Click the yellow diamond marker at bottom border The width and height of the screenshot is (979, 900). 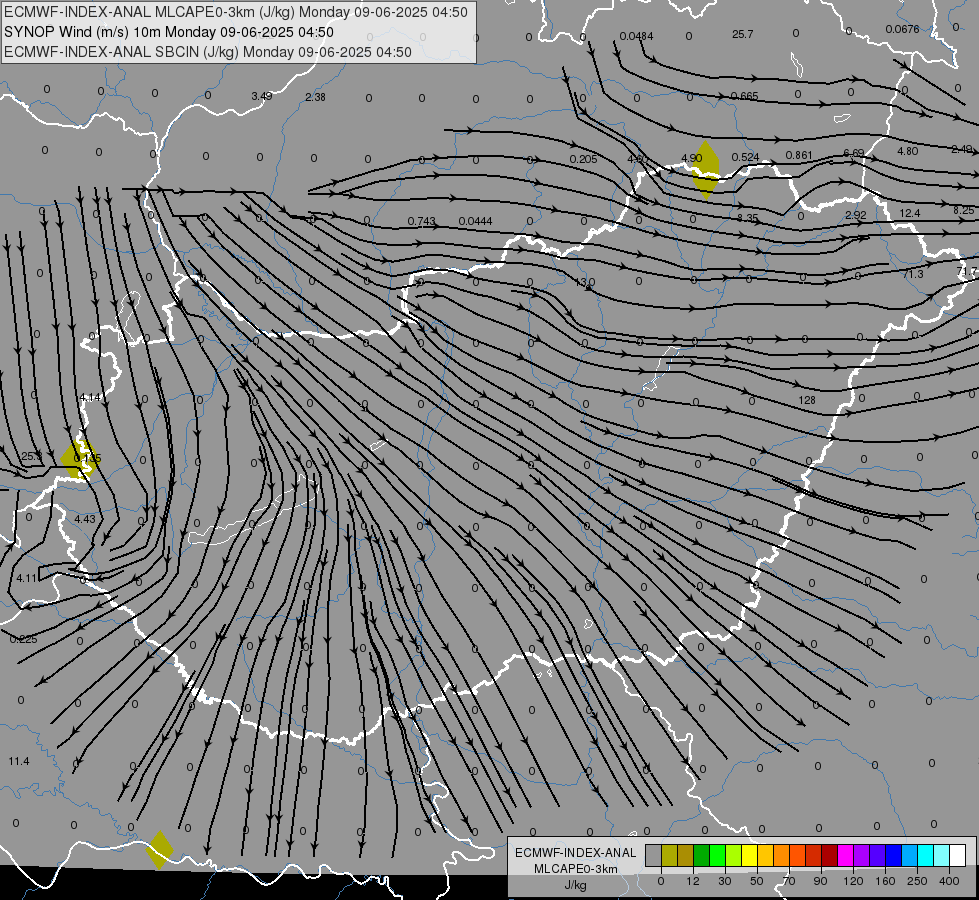160,849
